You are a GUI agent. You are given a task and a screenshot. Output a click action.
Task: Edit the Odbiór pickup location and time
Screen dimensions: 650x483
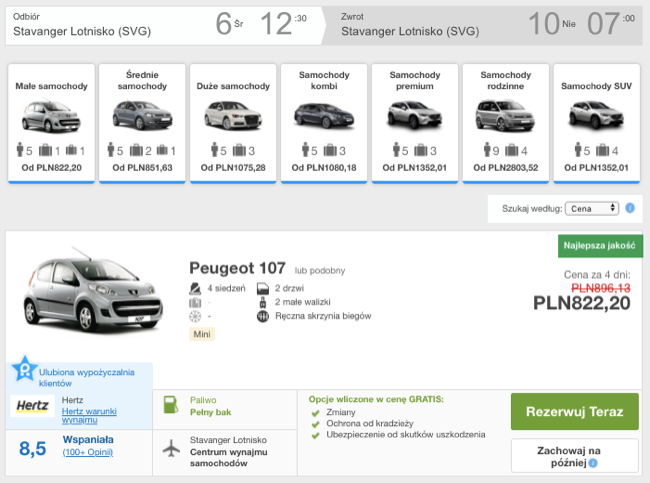(164, 25)
